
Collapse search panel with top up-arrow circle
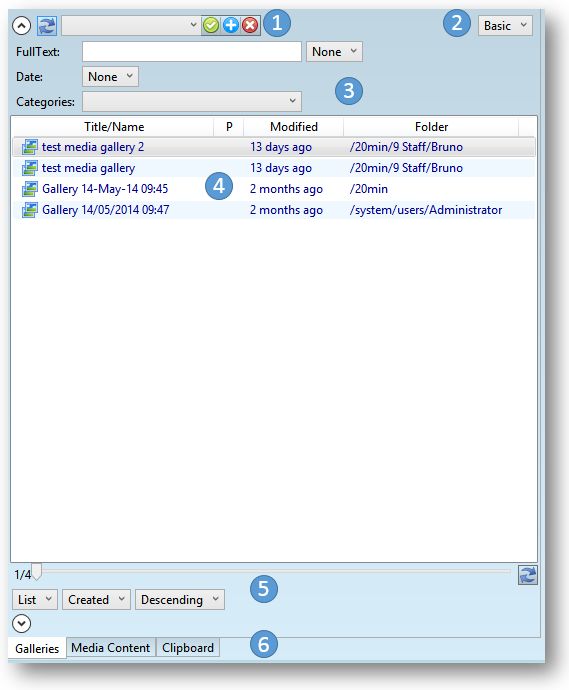pos(22,26)
